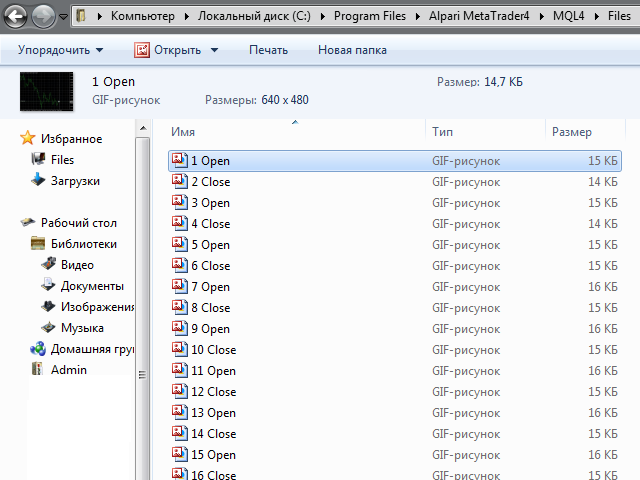Select the file name 2 Close
Image resolution: width=640 pixels, height=480 pixels.
click(x=211, y=182)
